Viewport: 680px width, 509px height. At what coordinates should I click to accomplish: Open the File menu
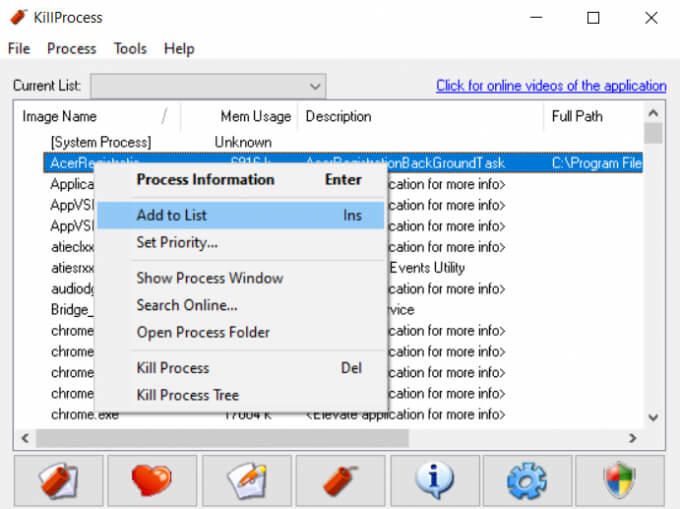(19, 49)
